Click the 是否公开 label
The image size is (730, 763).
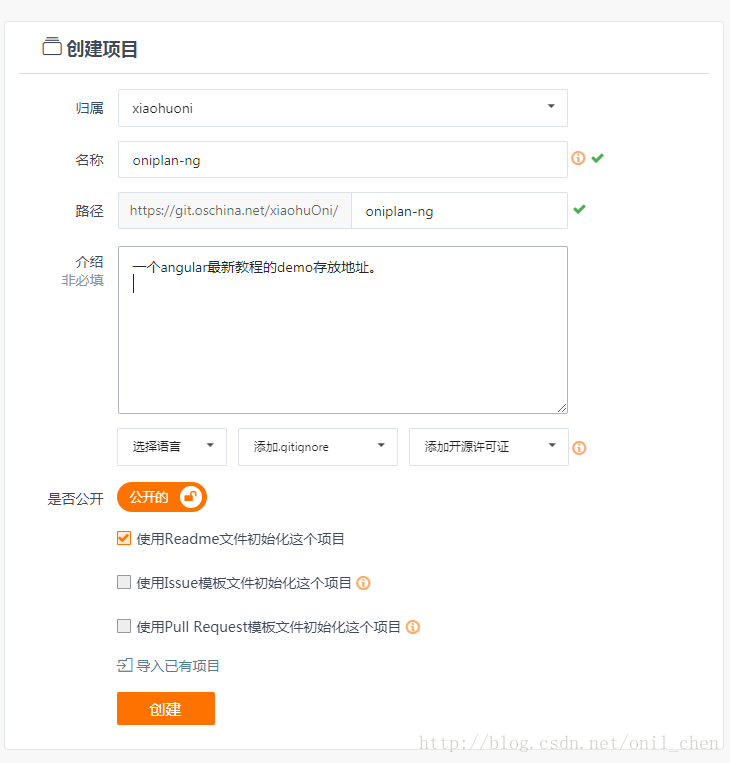click(x=75, y=499)
